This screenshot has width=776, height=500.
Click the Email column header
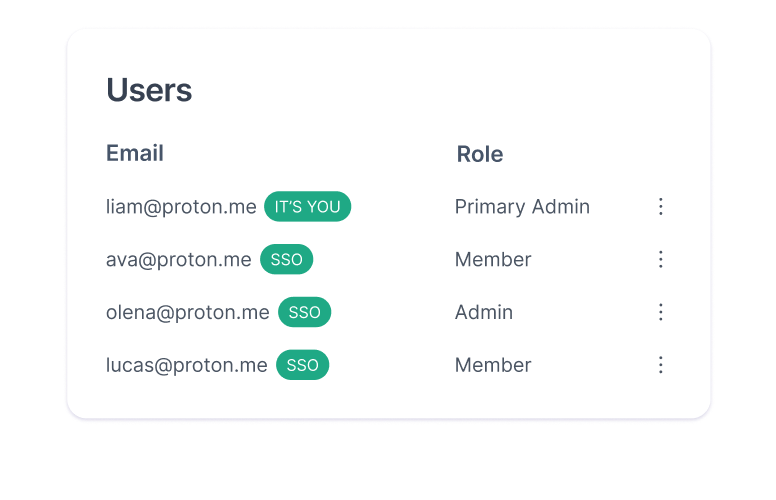tap(135, 153)
